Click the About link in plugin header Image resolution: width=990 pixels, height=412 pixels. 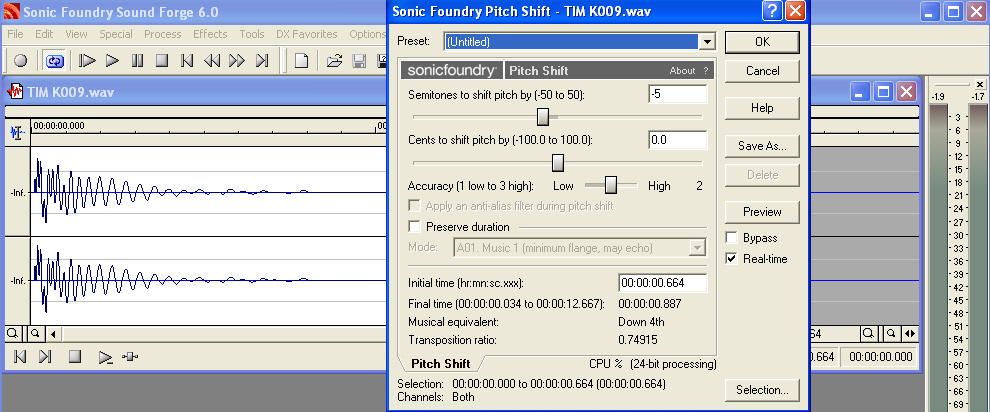(x=683, y=71)
